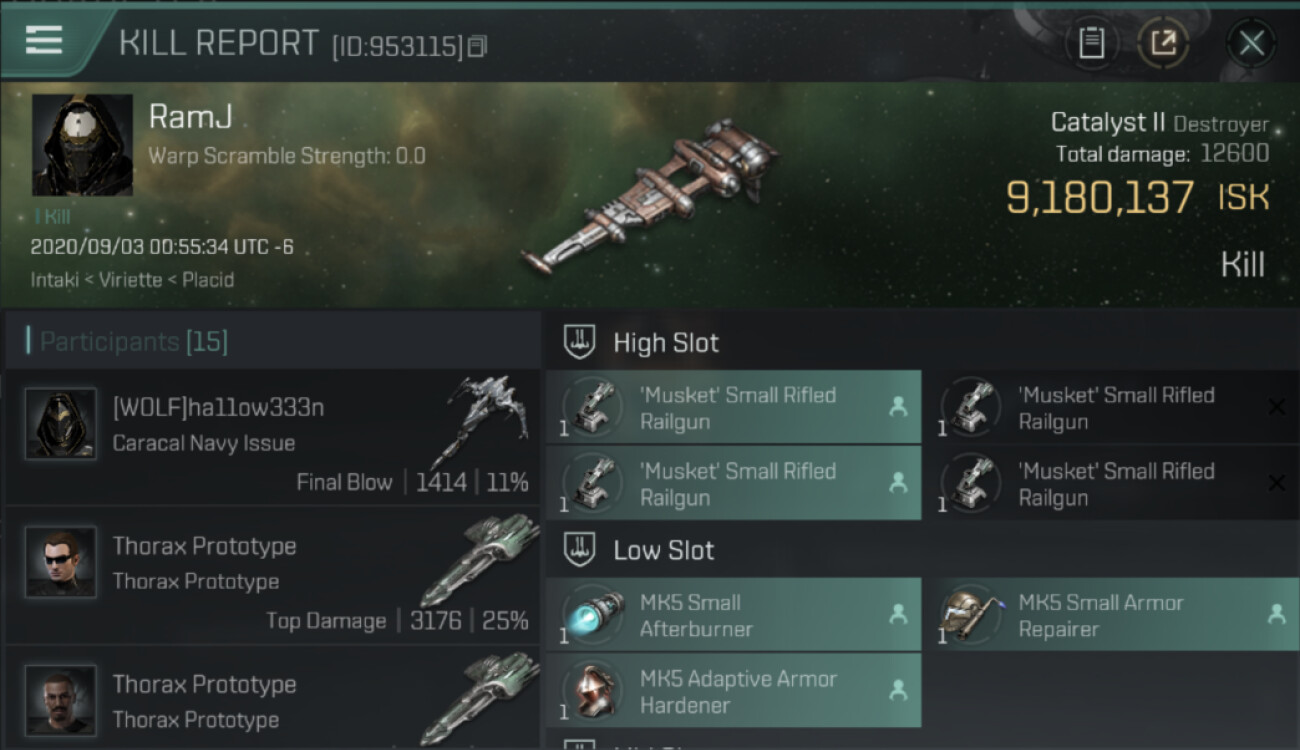This screenshot has height=750, width=1300.
Task: Select the MK5 Adaptive Armor Hardener icon
Action: pyautogui.click(x=594, y=691)
